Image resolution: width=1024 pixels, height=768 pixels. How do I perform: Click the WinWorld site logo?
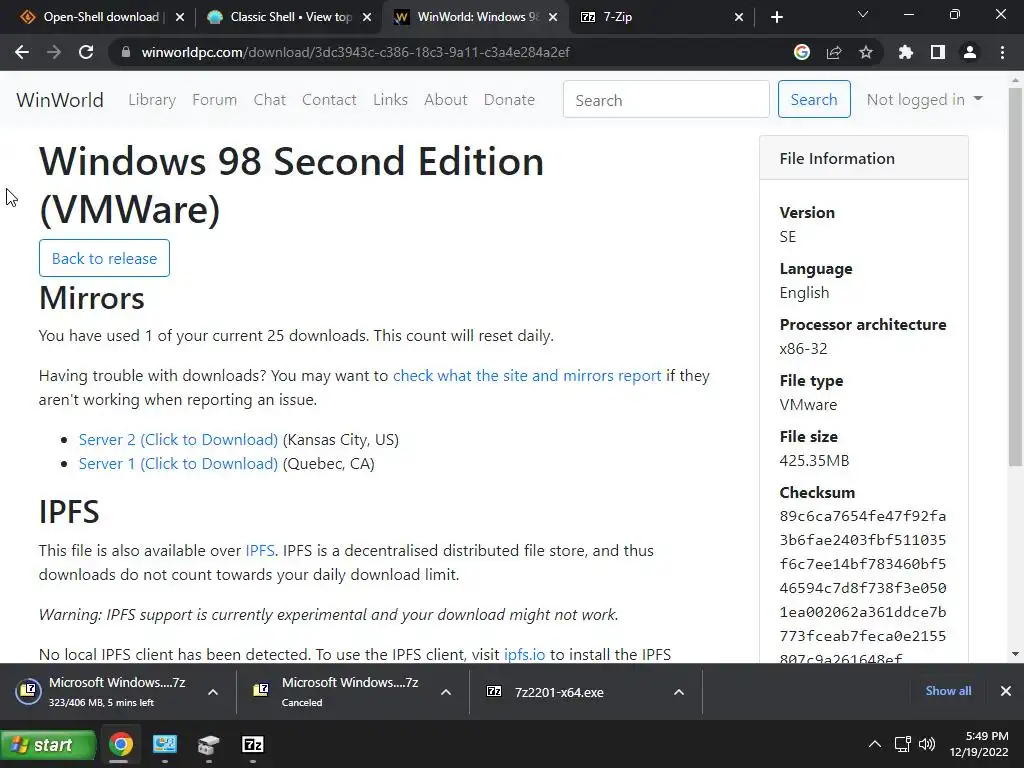60,100
